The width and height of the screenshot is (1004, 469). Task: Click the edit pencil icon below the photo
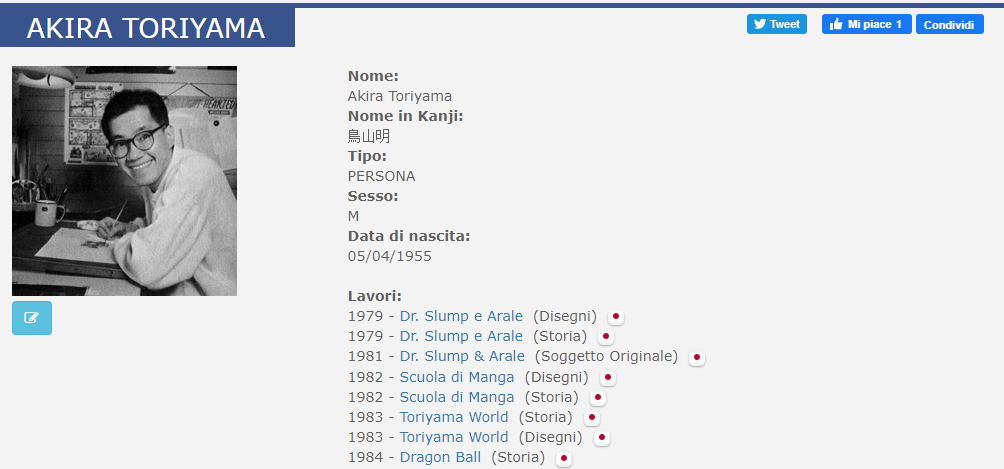[32, 318]
